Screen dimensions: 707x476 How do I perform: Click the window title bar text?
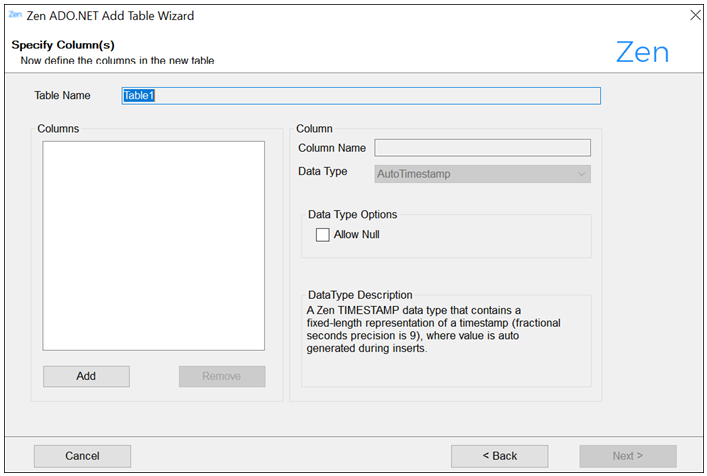tap(110, 16)
